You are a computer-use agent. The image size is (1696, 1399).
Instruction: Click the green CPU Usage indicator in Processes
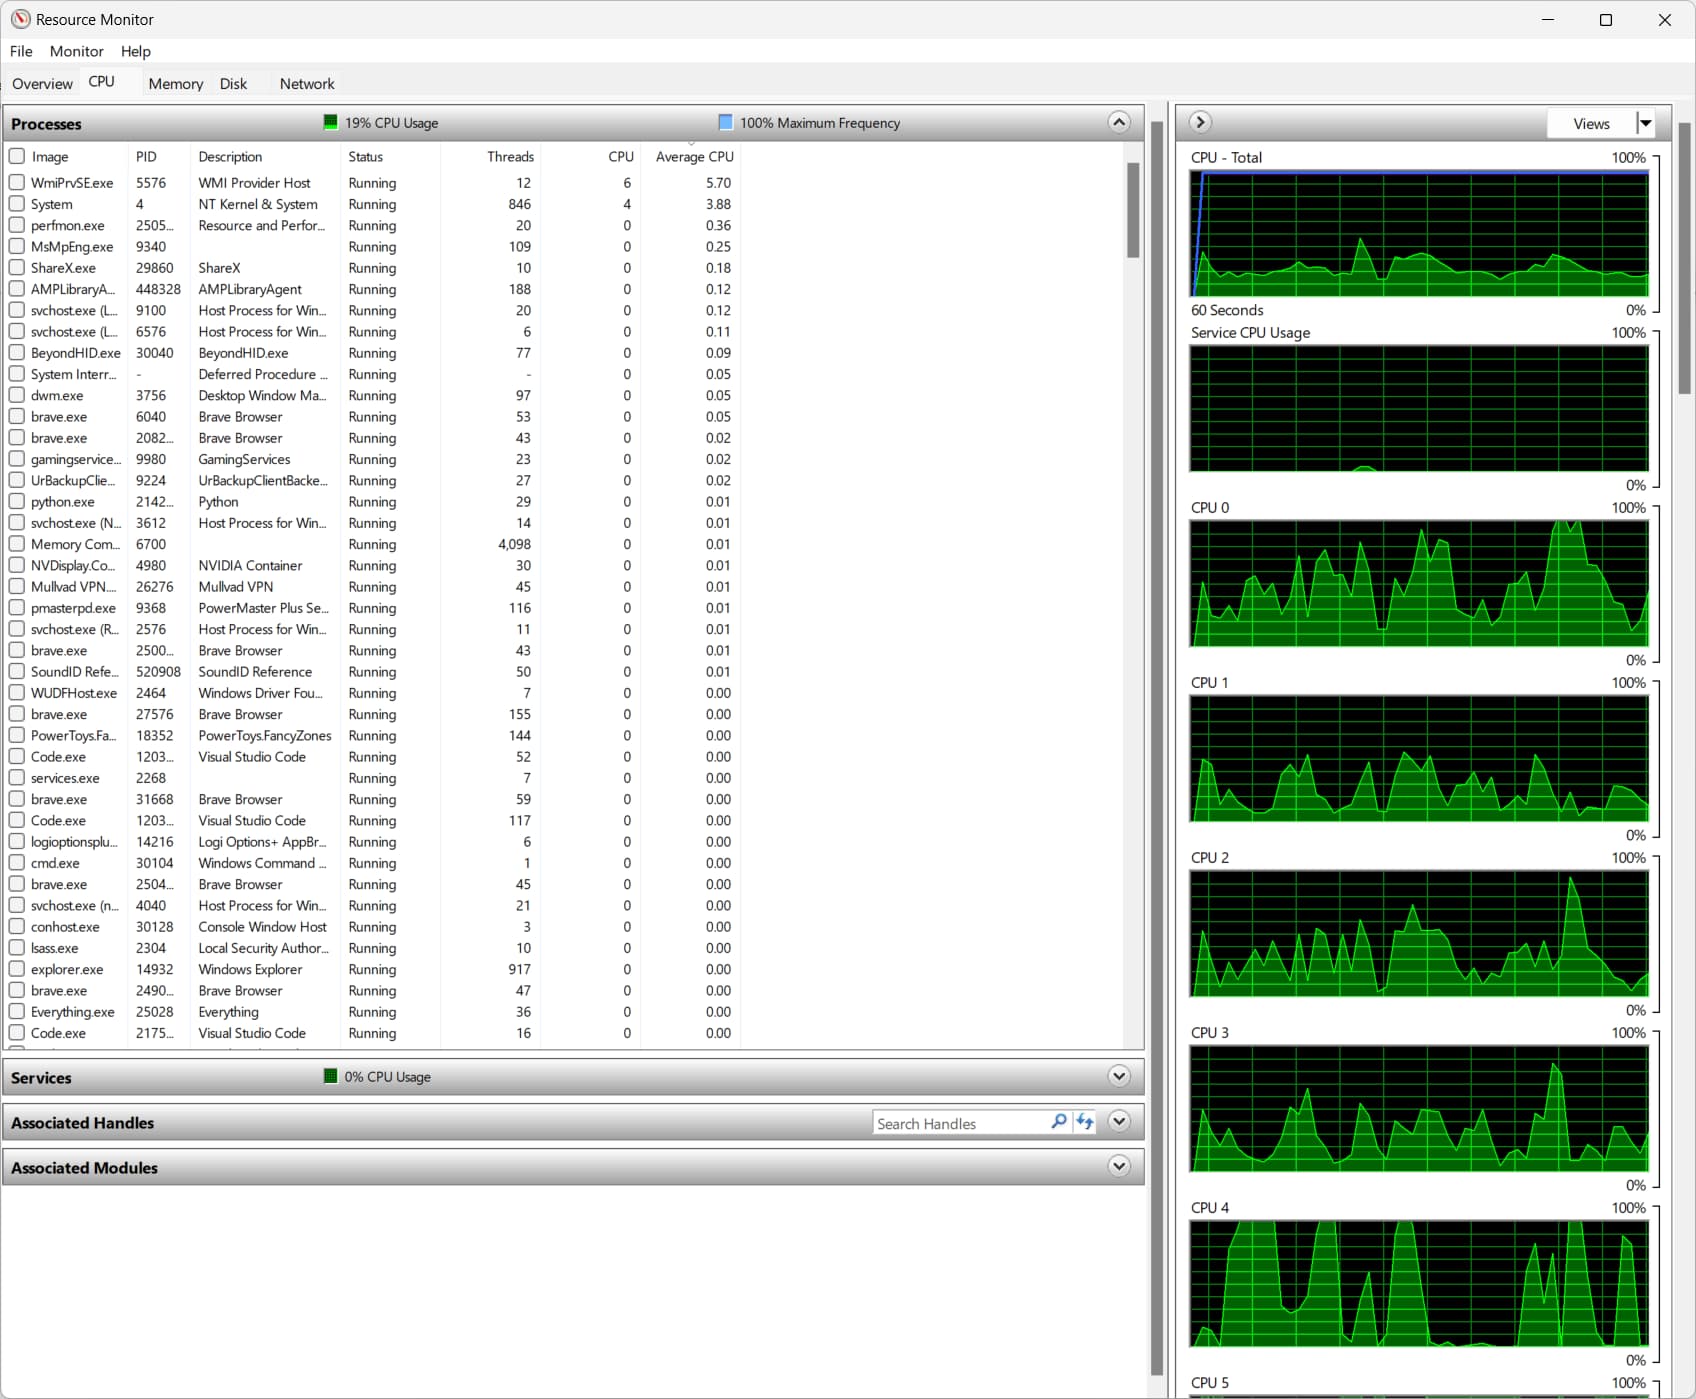(331, 122)
